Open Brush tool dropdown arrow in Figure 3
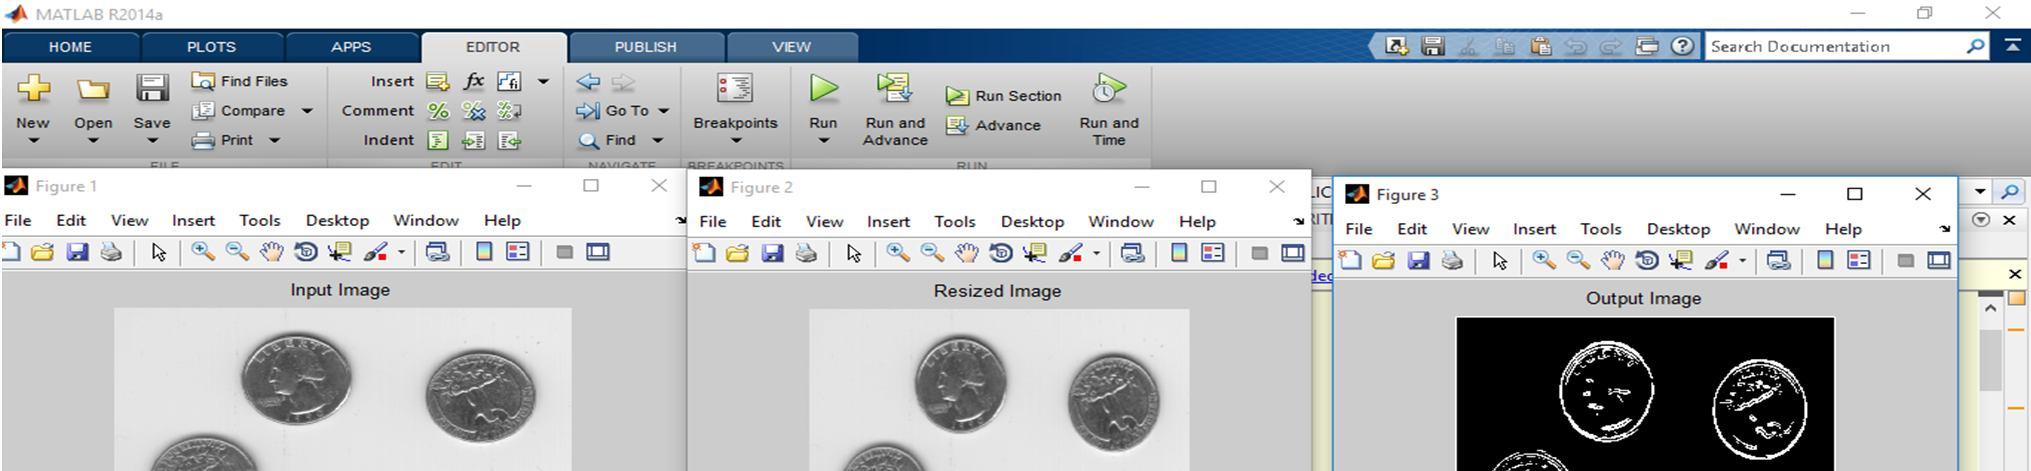This screenshot has width=2031, height=471. (1742, 262)
